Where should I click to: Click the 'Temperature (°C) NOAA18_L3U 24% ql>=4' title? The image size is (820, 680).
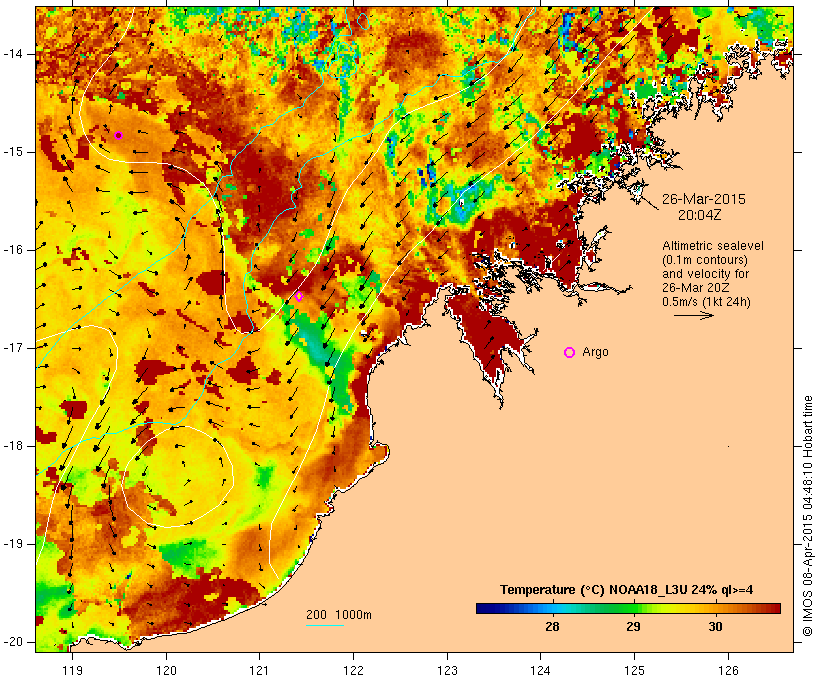coord(627,590)
